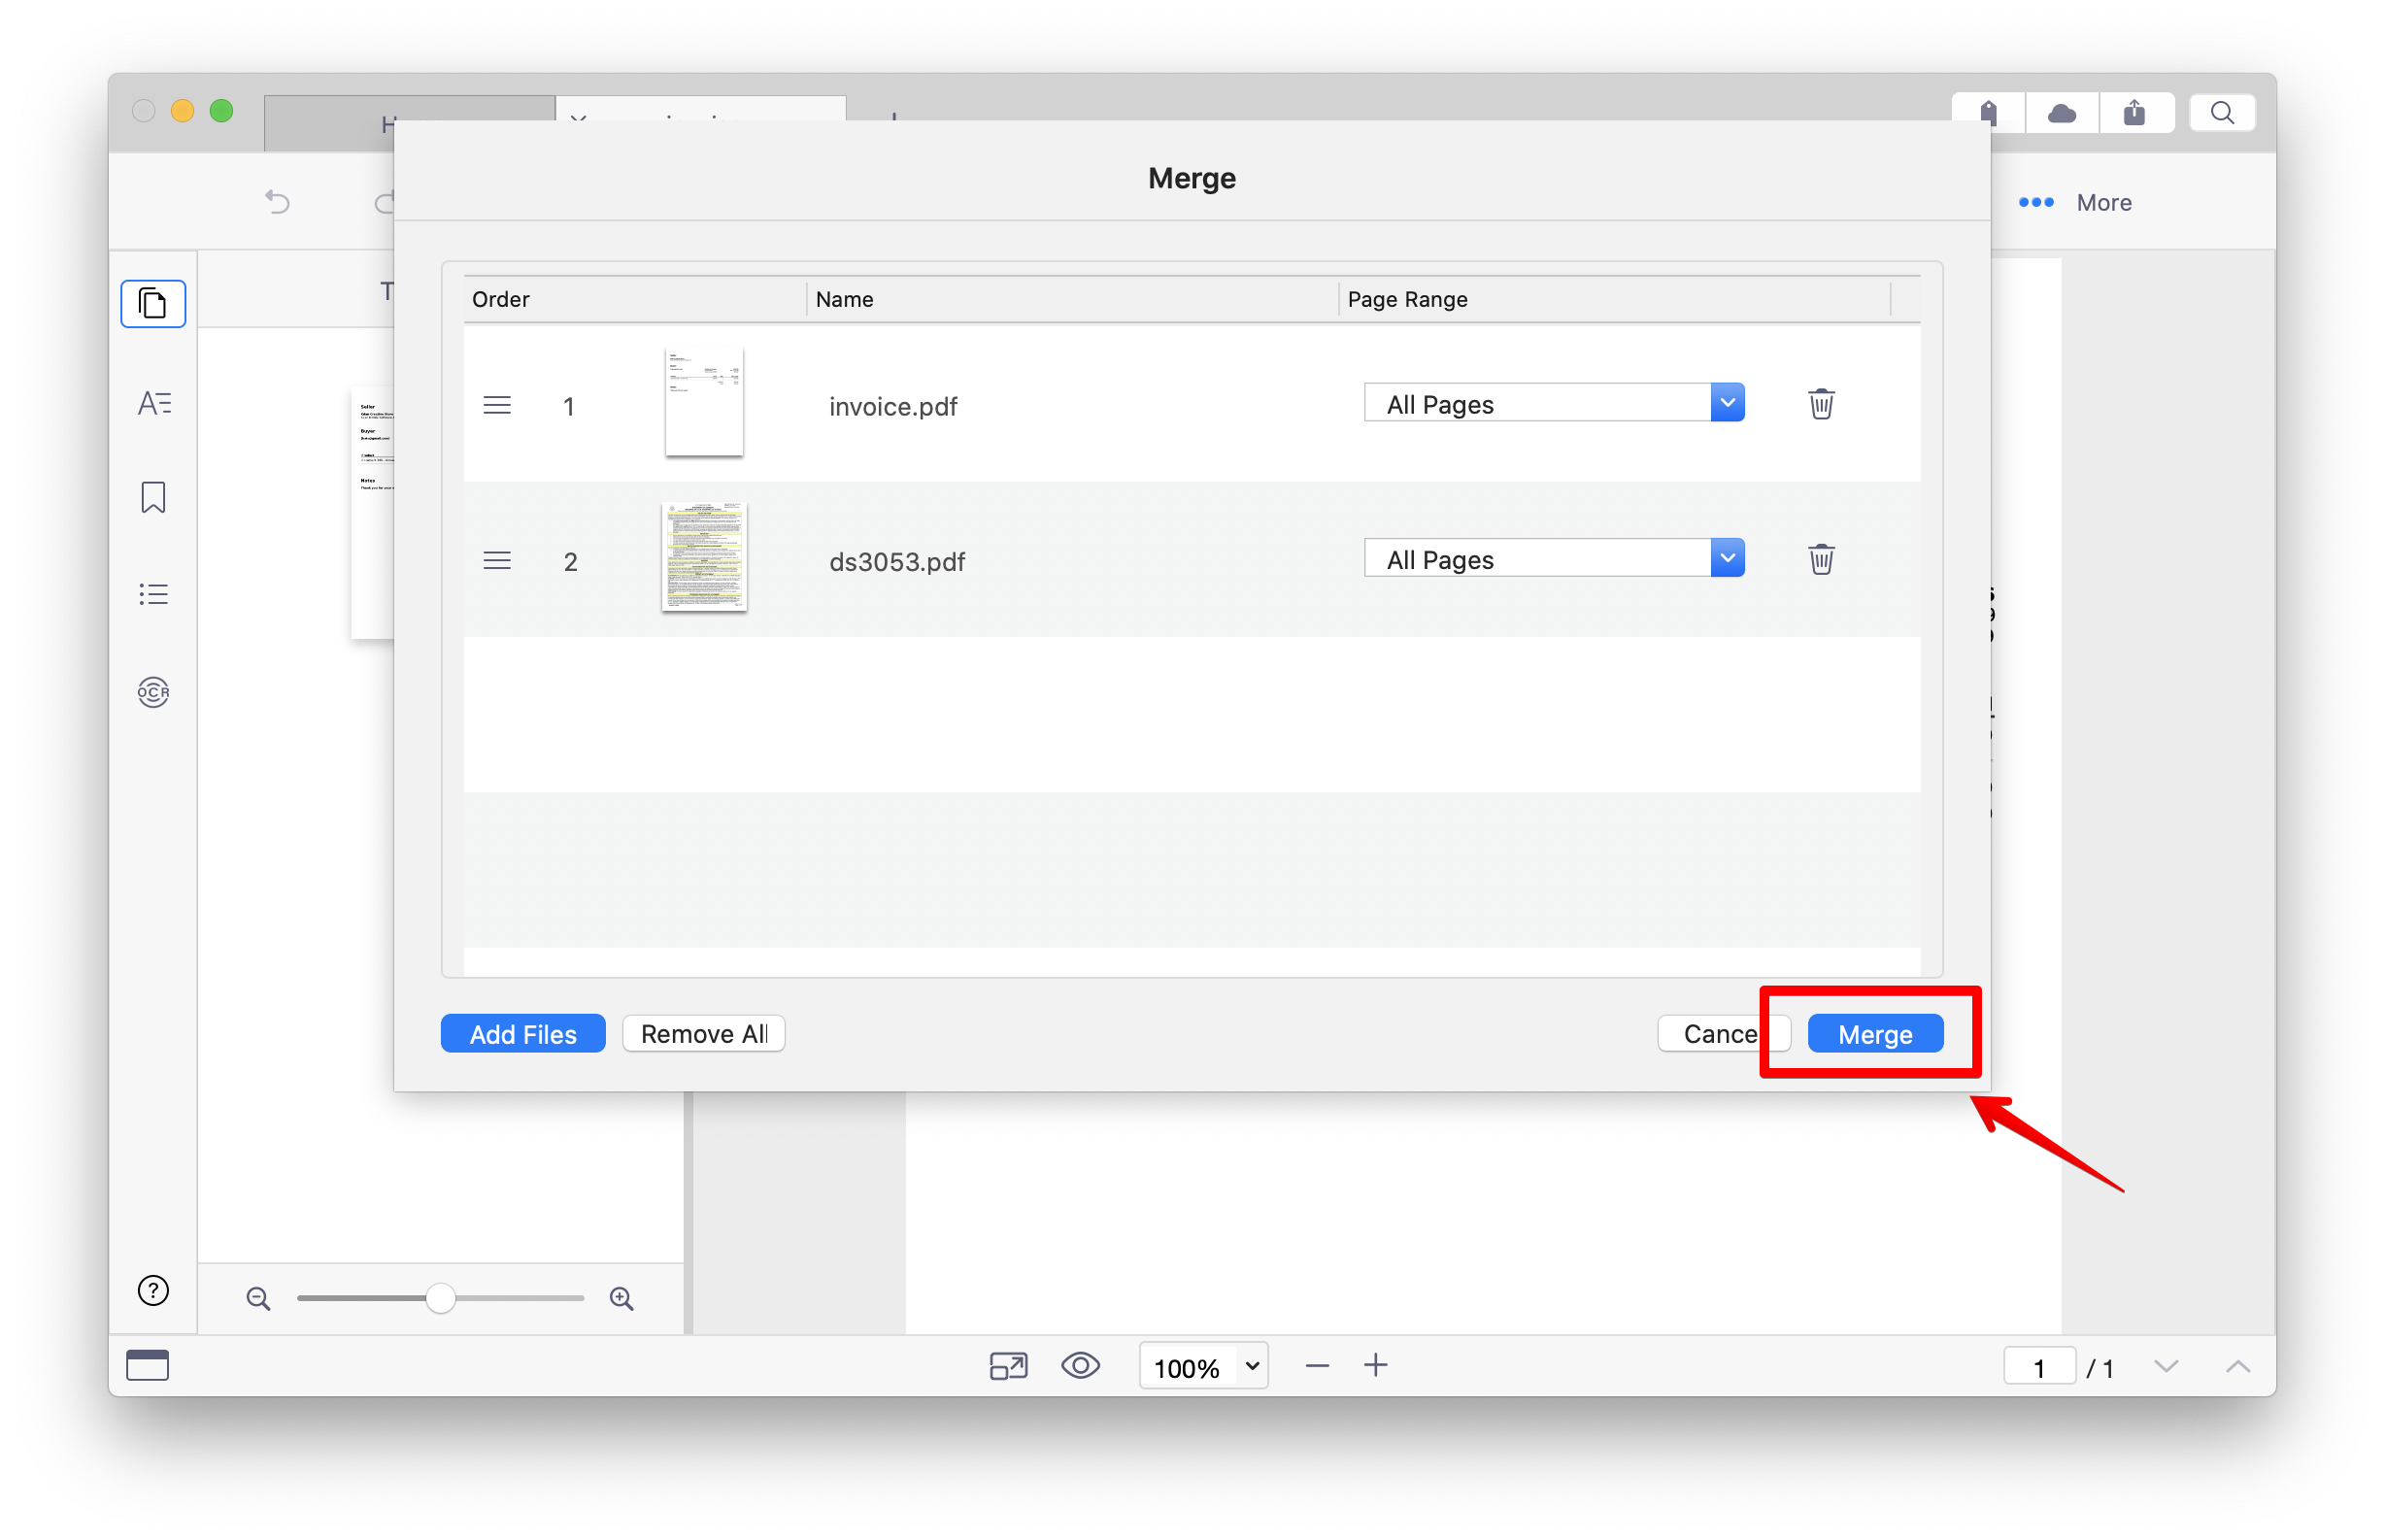The image size is (2385, 1540).
Task: Grab the reorder handle for invoice.pdf
Action: click(497, 405)
